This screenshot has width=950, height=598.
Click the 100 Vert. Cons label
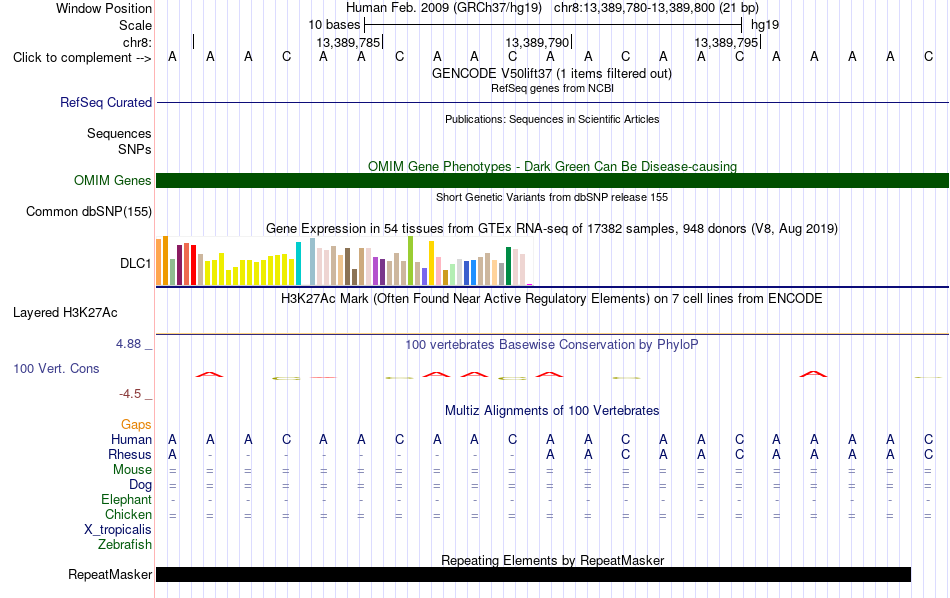[x=56, y=368]
